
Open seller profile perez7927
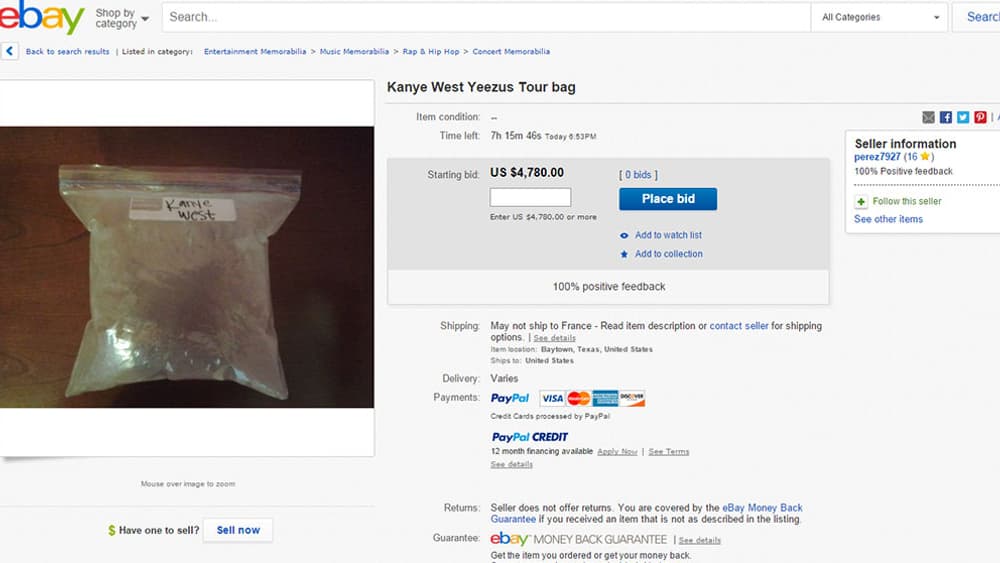(878, 157)
